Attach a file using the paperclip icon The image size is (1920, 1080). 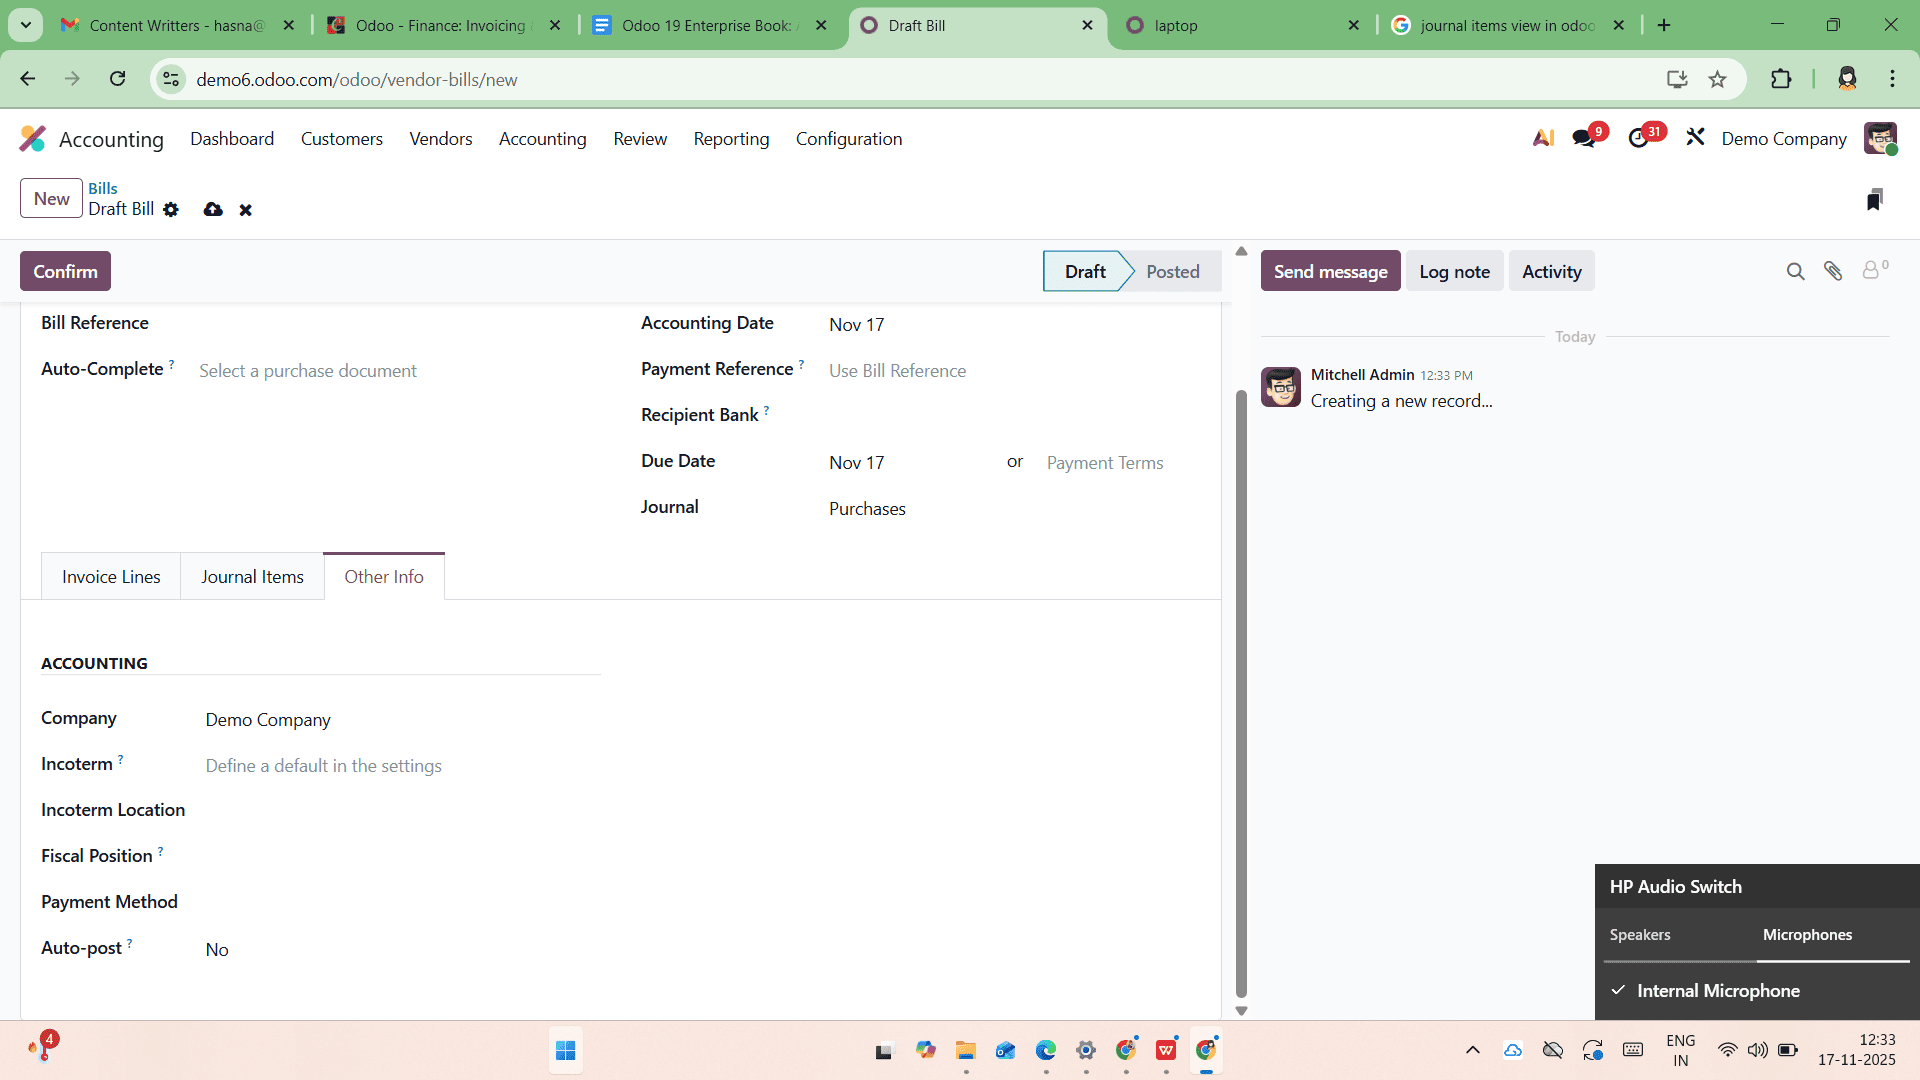coord(1835,271)
